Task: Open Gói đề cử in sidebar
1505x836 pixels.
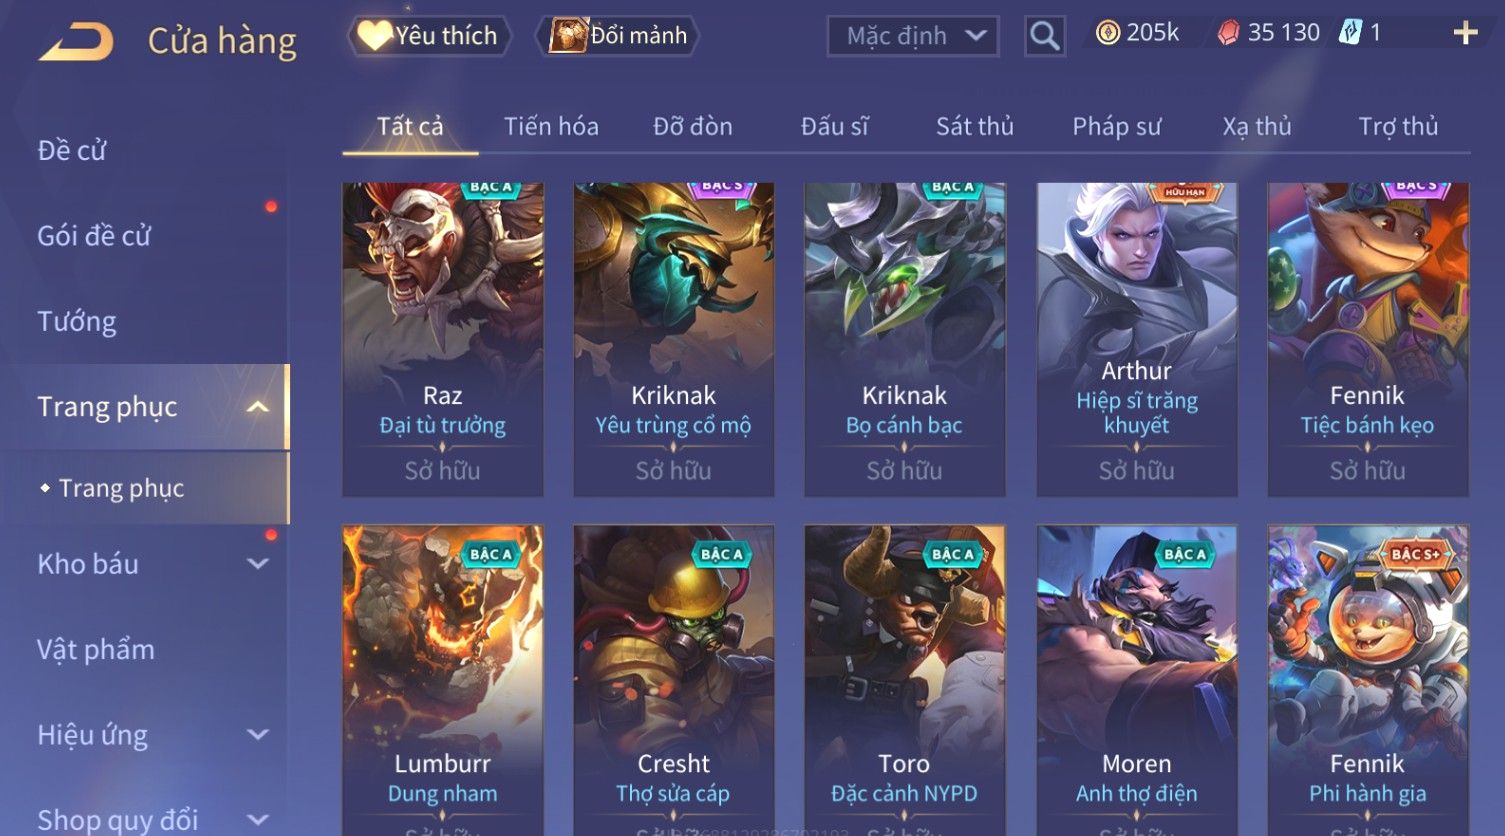Action: click(94, 236)
